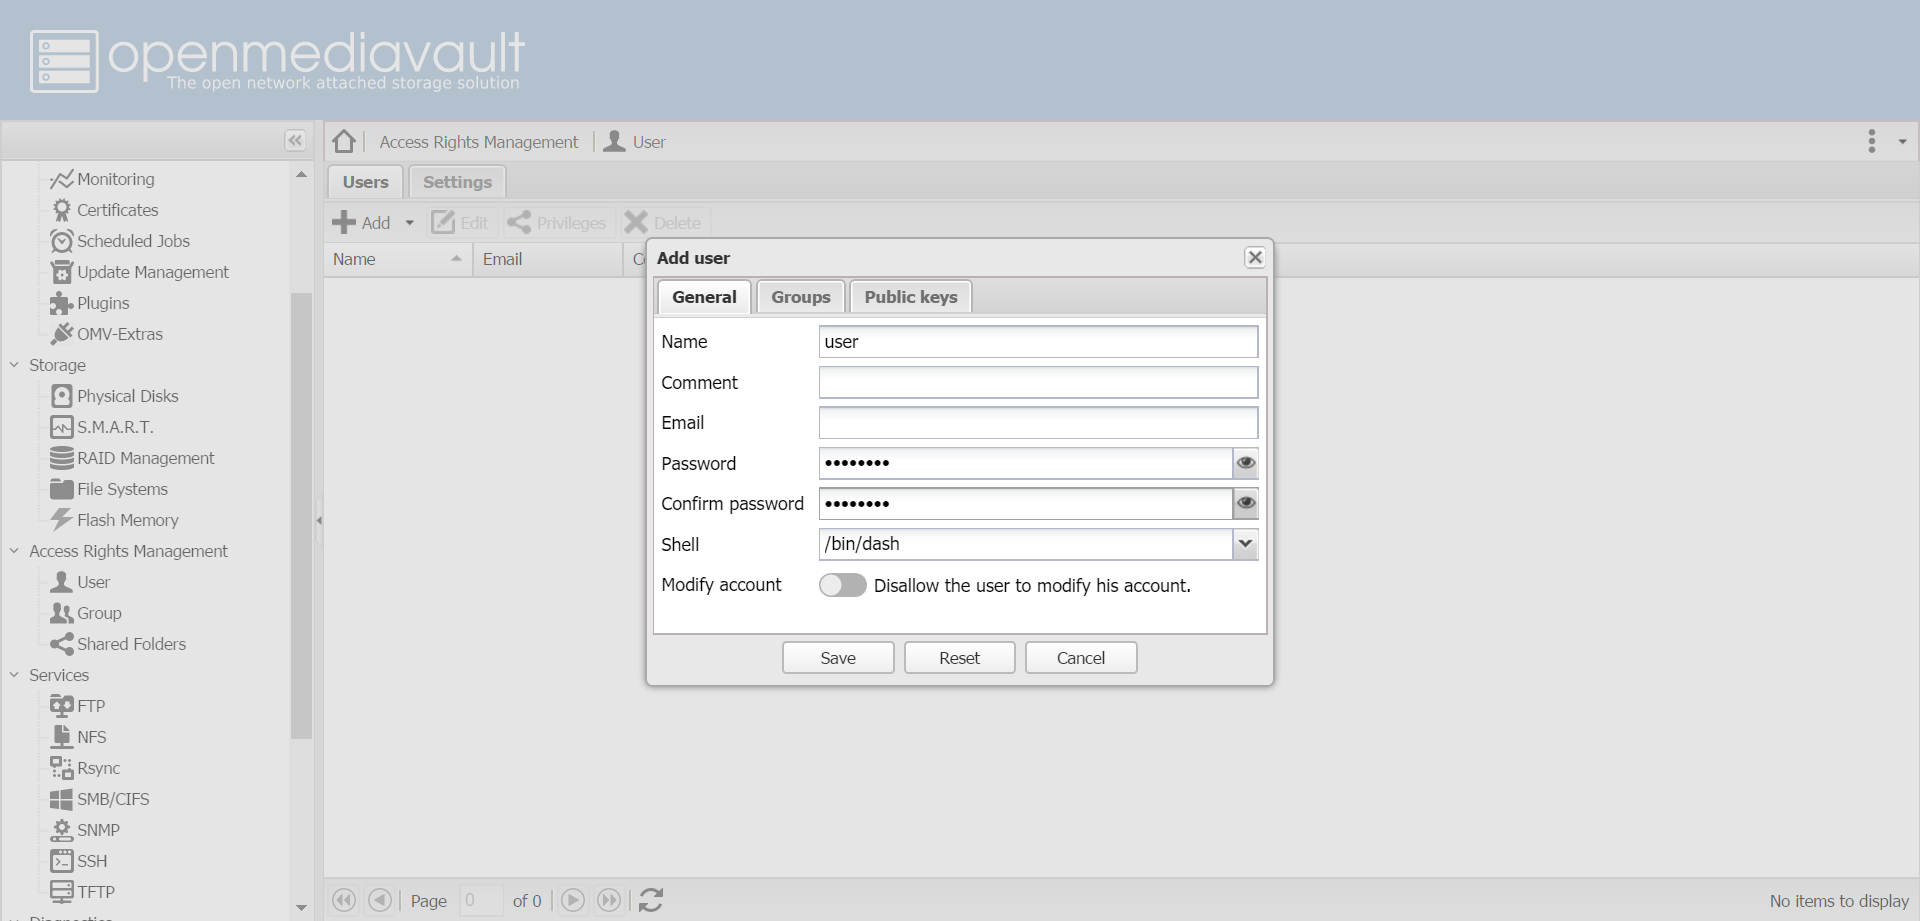This screenshot has height=921, width=1920.
Task: Open Plugins in the sidebar
Action: [x=90, y=303]
